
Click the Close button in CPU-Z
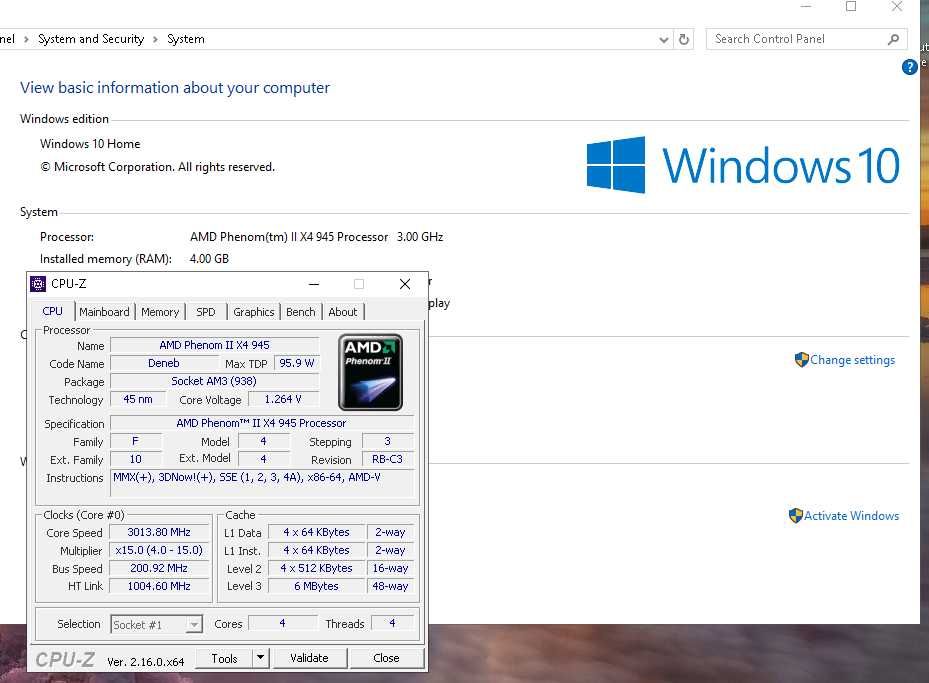386,658
